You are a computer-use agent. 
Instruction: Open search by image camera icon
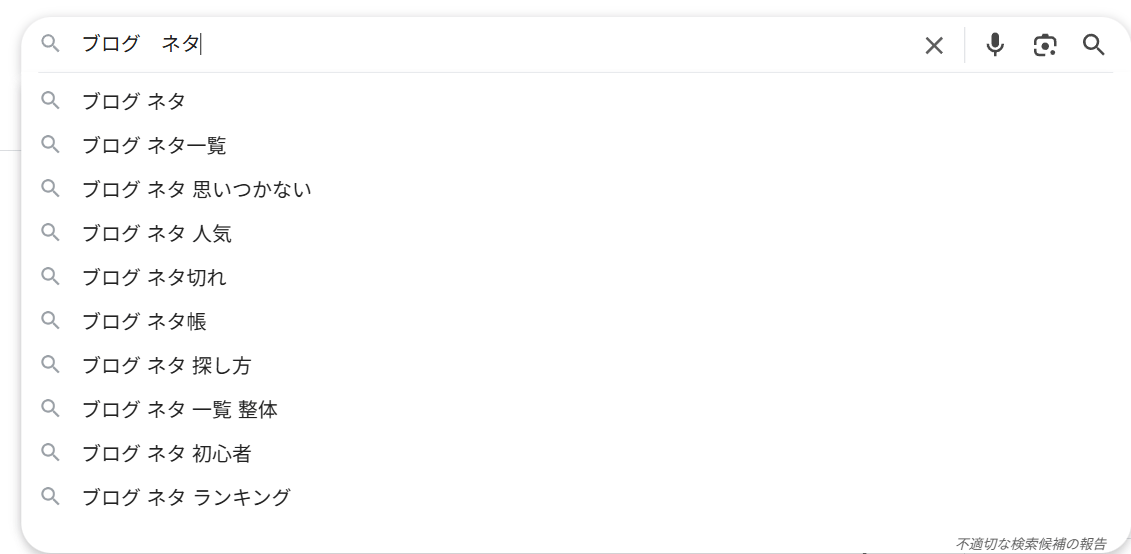pyautogui.click(x=1044, y=45)
